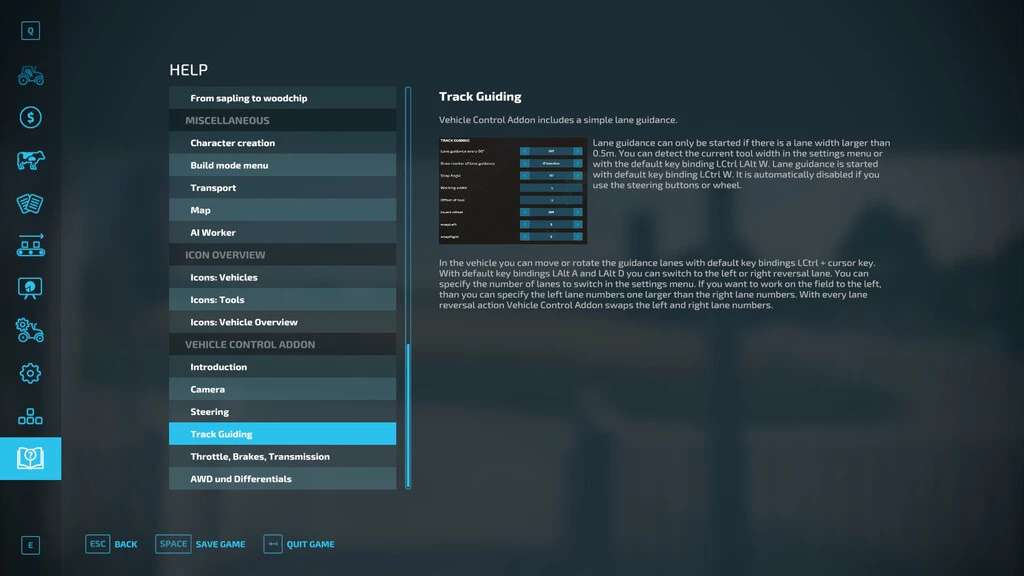Click the Save Game button
Image resolution: width=1024 pixels, height=576 pixels.
[201, 544]
